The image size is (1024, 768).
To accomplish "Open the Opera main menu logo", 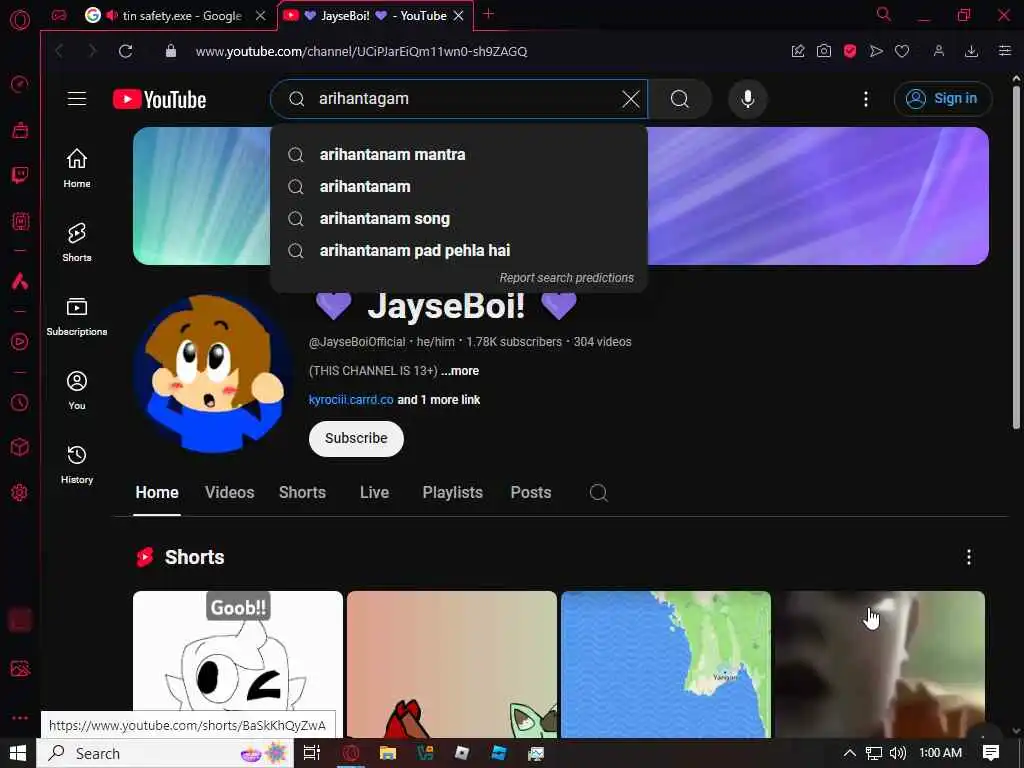I will [20, 20].
